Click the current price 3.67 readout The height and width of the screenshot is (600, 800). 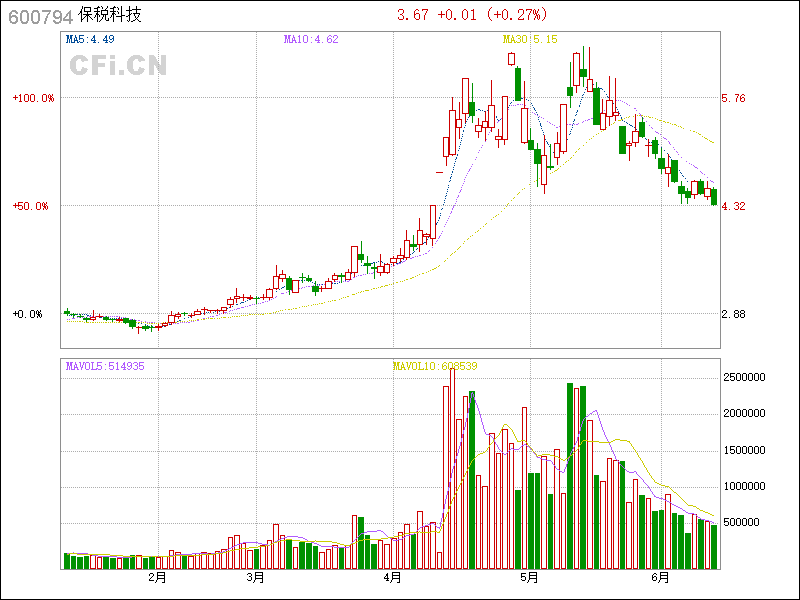pyautogui.click(x=413, y=15)
